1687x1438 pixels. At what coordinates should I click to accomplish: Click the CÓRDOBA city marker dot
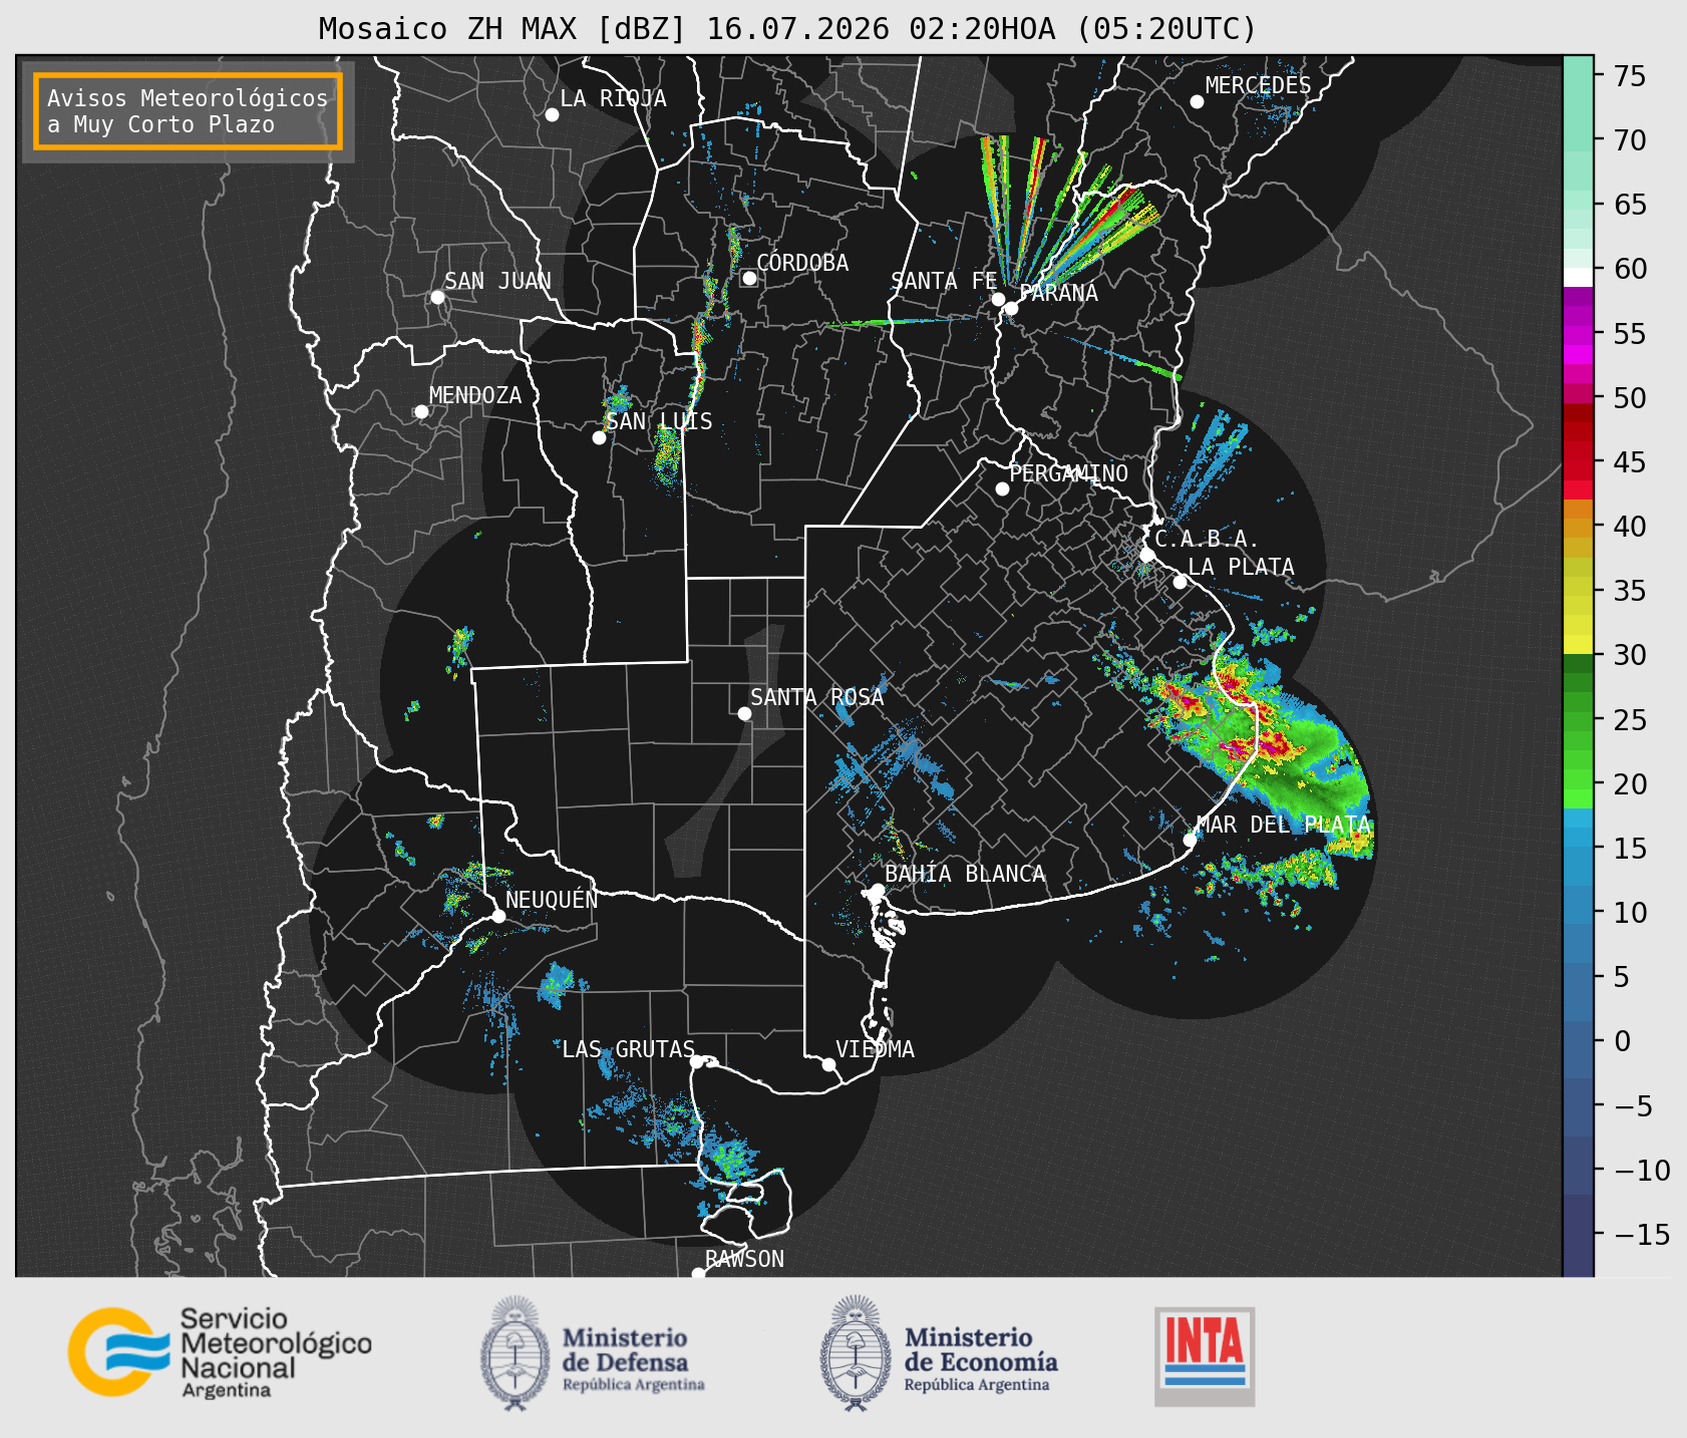pos(749,278)
